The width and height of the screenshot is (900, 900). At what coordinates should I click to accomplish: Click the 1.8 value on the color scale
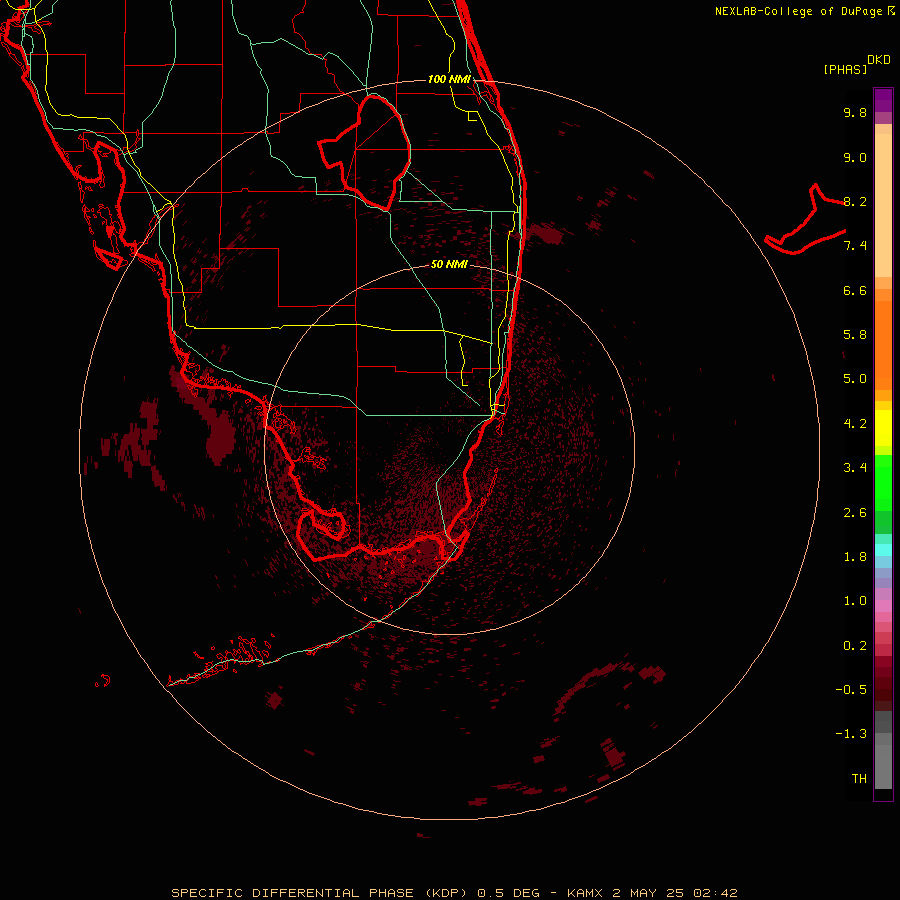tap(855, 557)
